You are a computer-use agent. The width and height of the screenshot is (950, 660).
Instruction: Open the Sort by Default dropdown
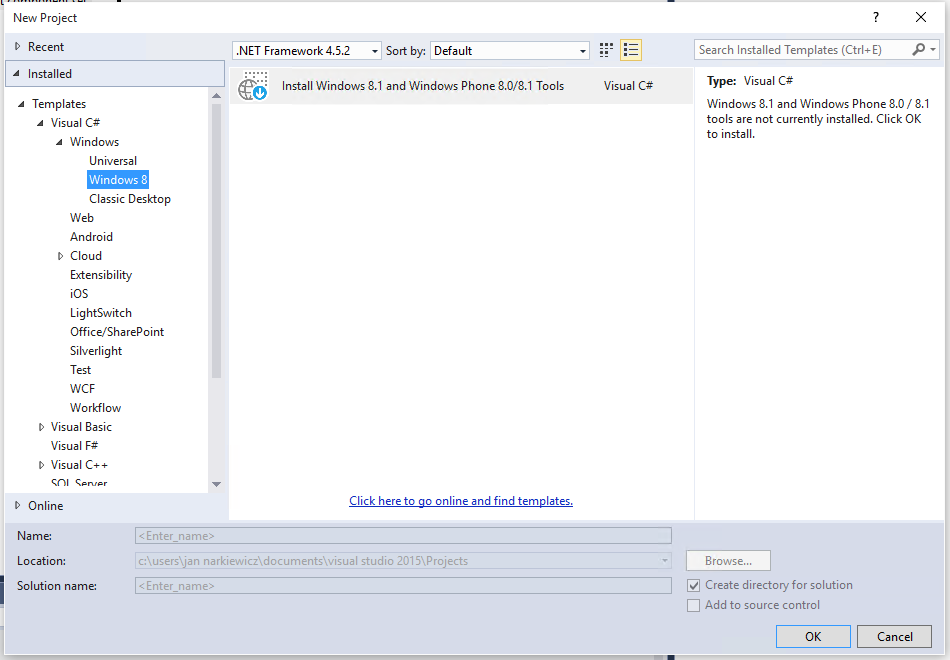pyautogui.click(x=510, y=51)
